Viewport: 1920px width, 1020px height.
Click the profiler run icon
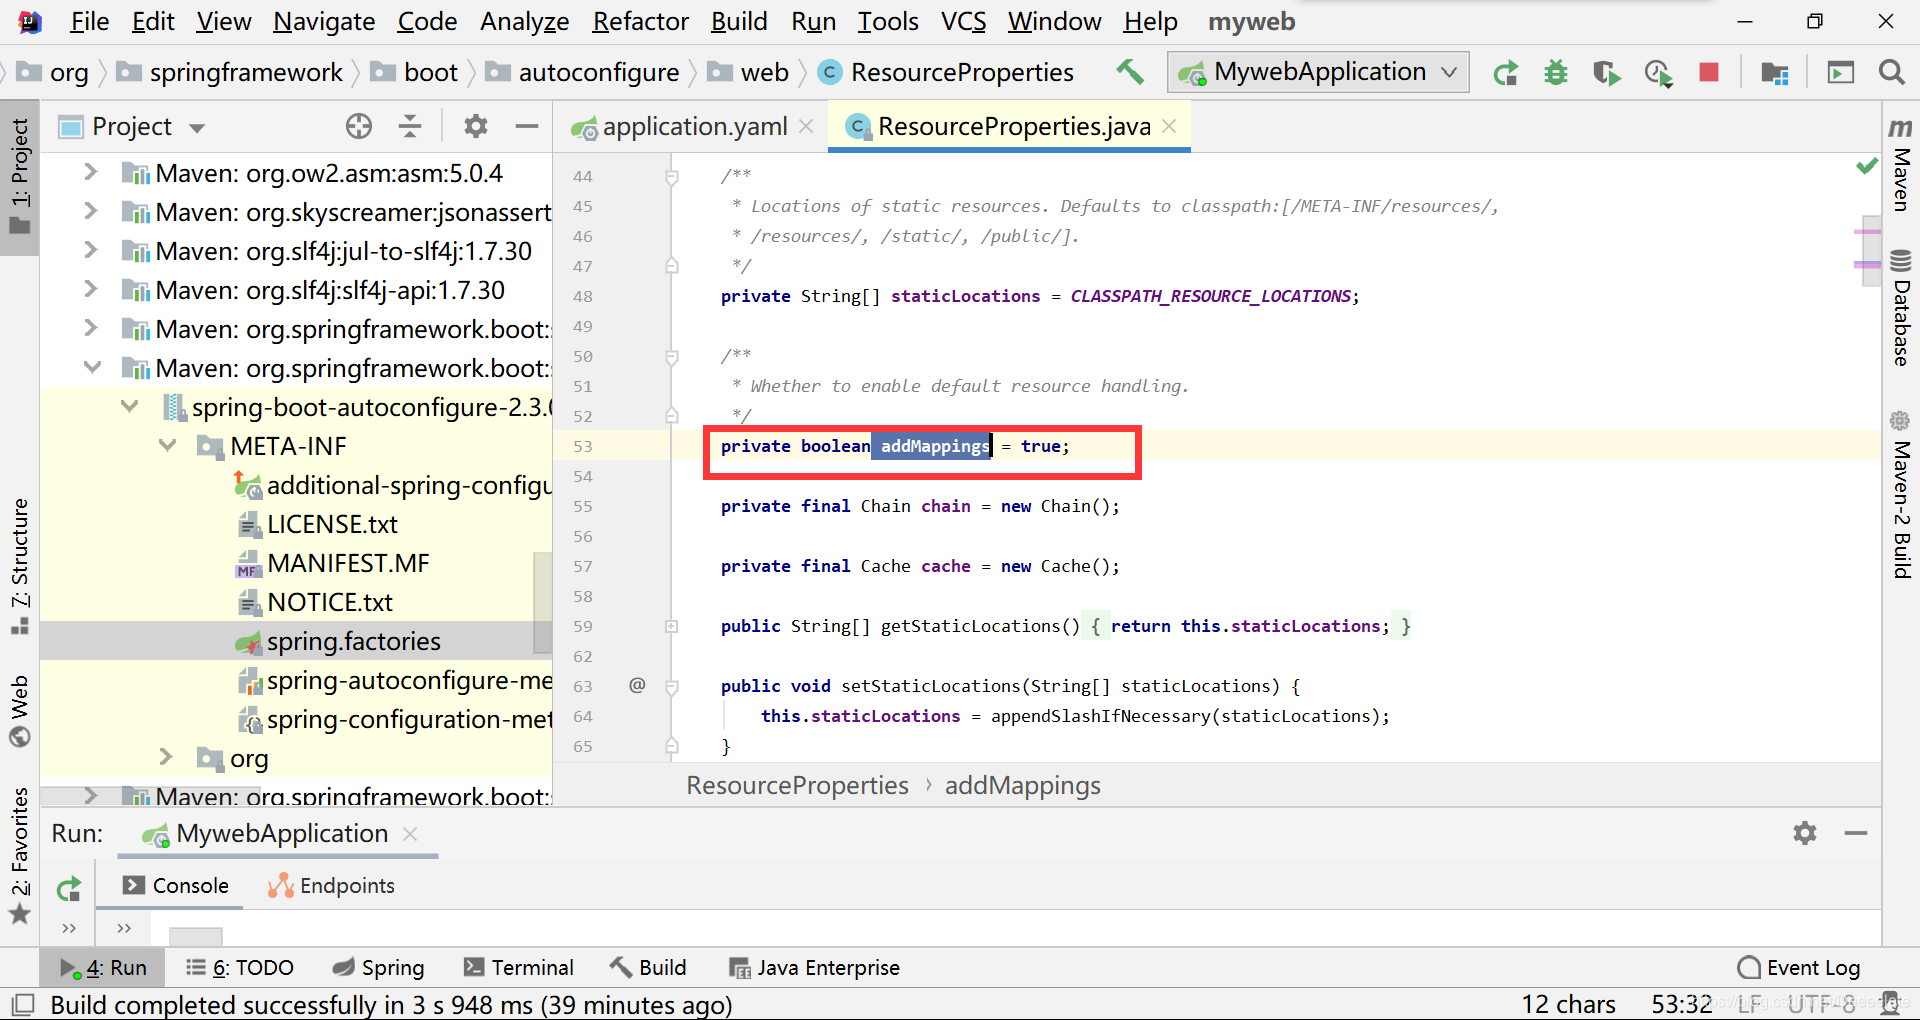1658,73
